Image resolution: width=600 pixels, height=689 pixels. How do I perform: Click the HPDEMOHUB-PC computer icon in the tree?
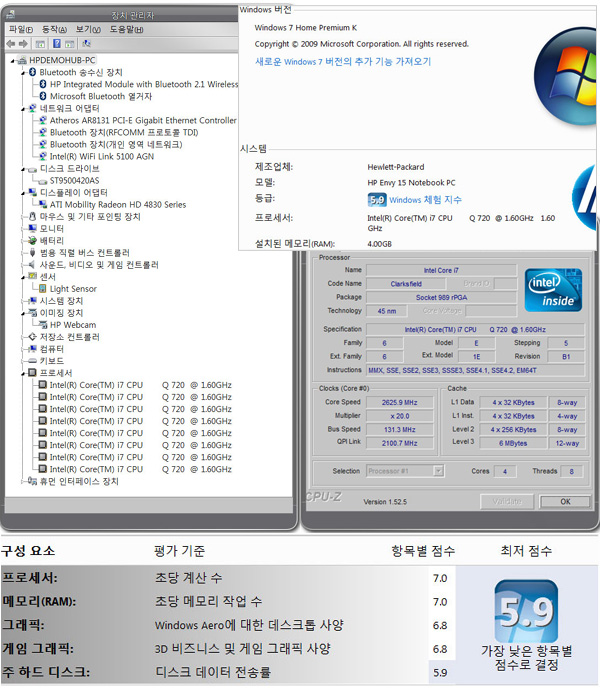click(x=22, y=60)
